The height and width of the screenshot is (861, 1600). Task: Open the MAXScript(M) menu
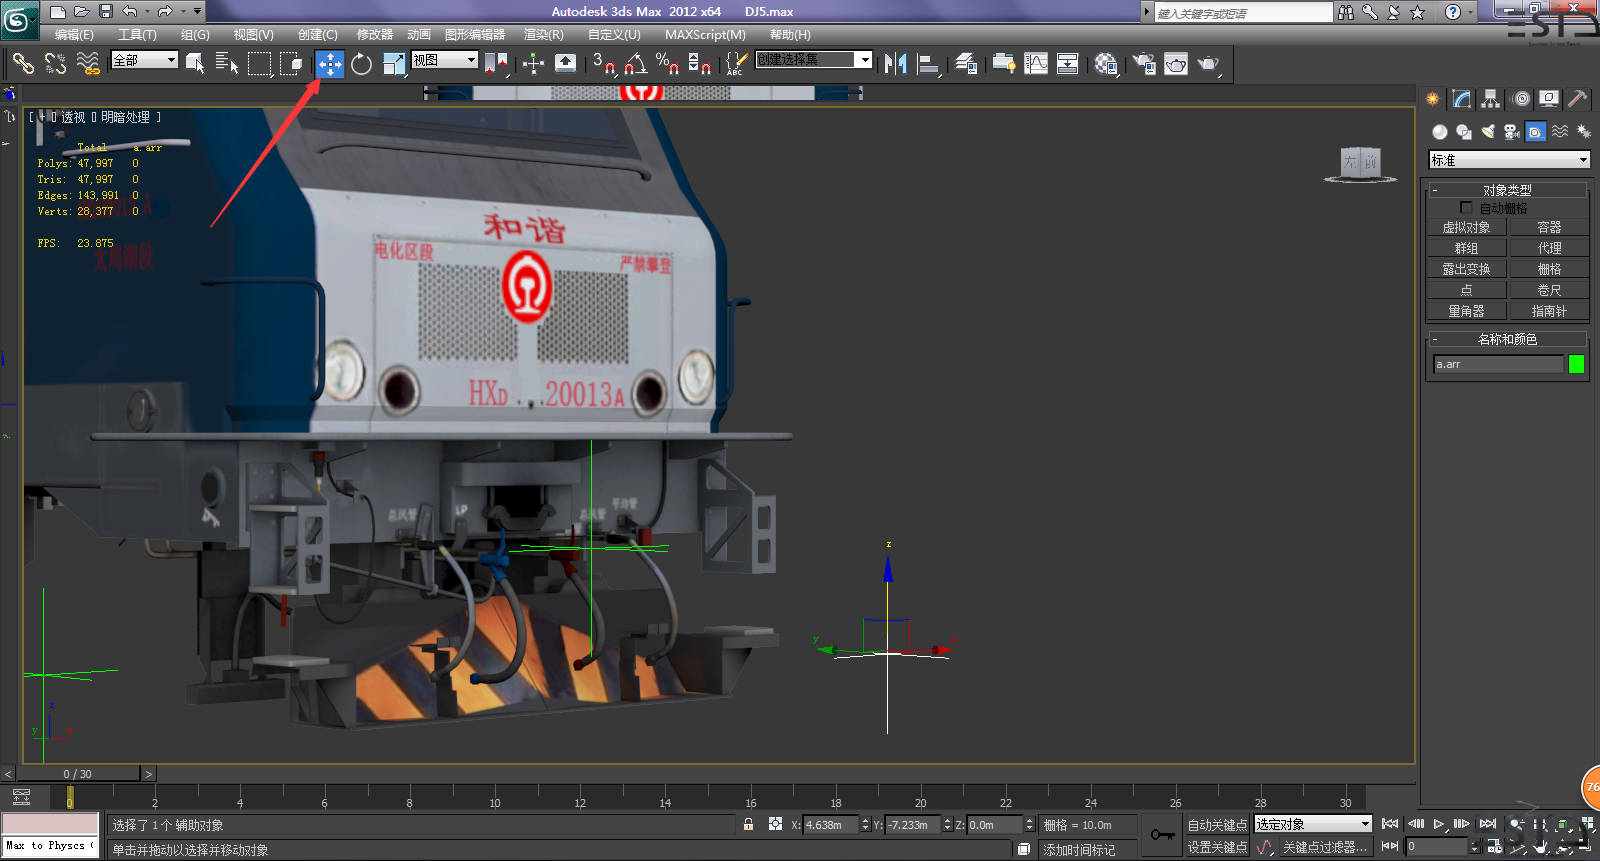(705, 34)
